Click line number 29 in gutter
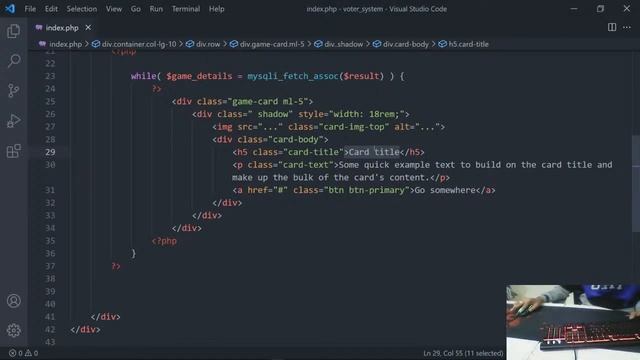 [50, 152]
